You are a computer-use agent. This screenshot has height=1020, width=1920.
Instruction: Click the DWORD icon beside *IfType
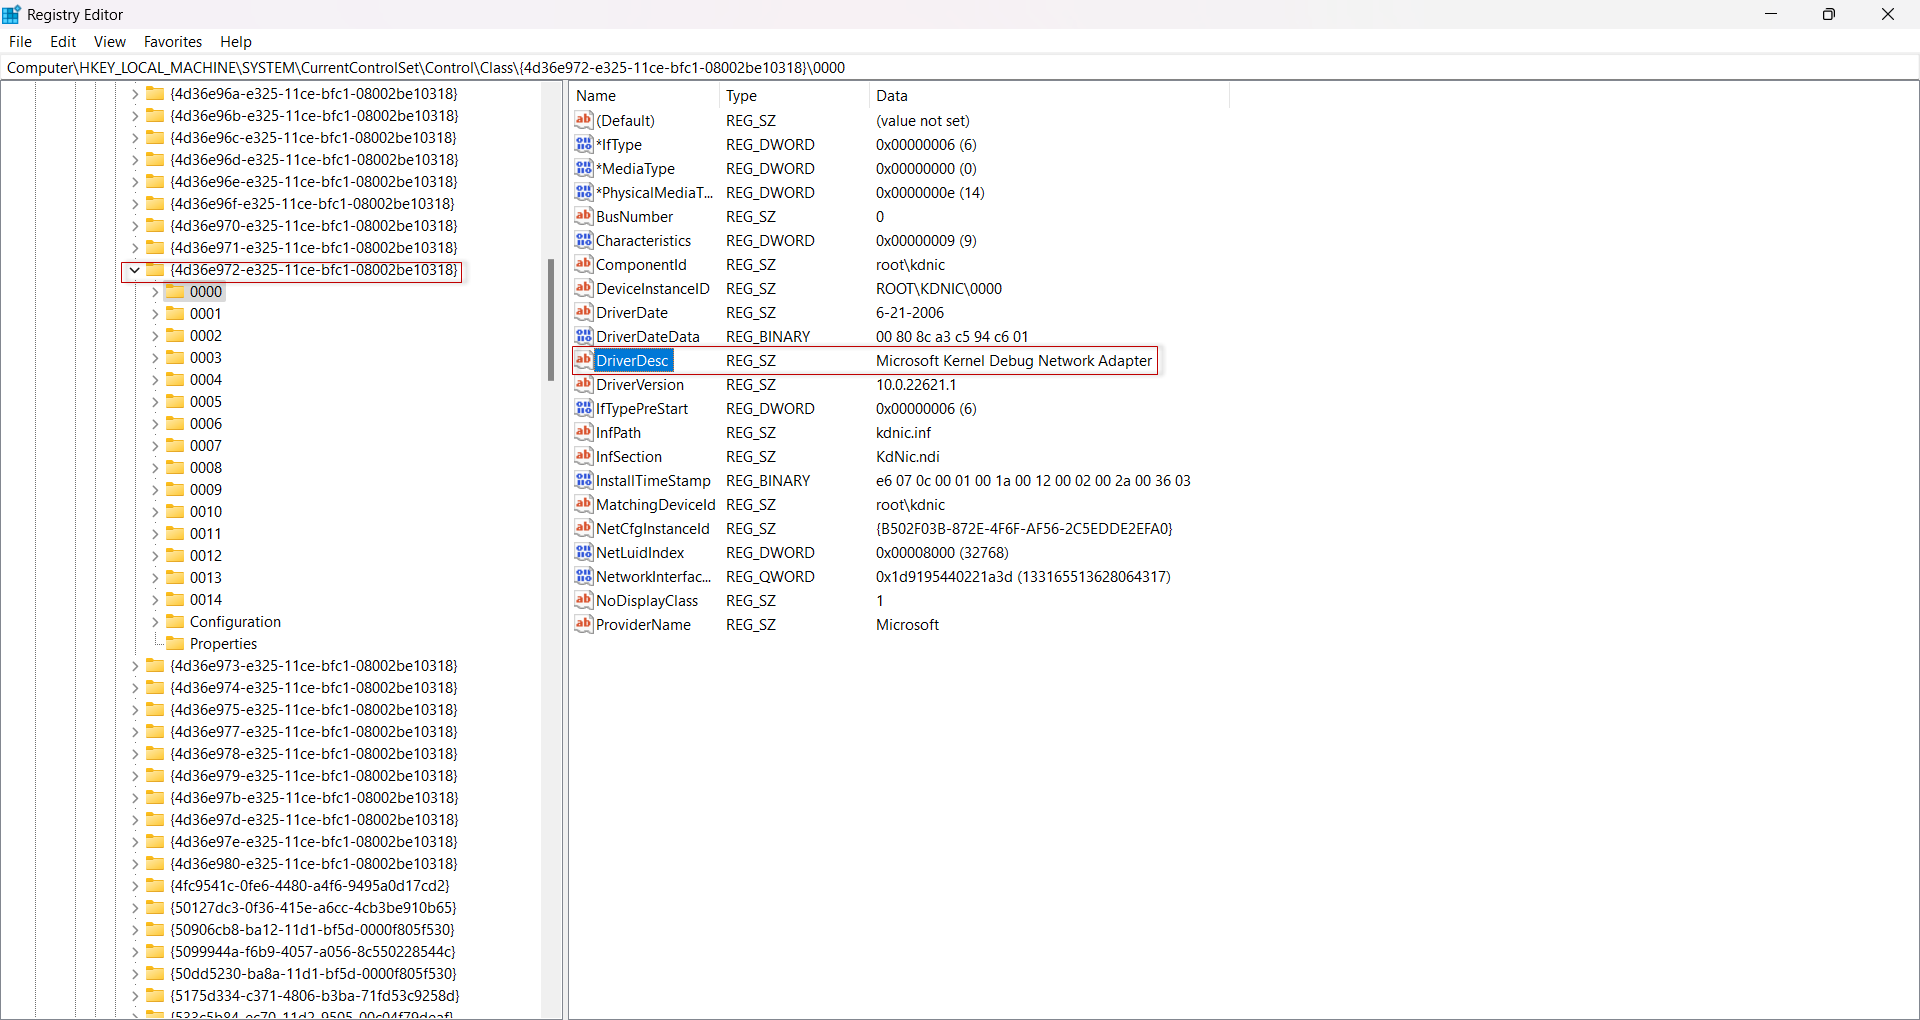tap(583, 144)
